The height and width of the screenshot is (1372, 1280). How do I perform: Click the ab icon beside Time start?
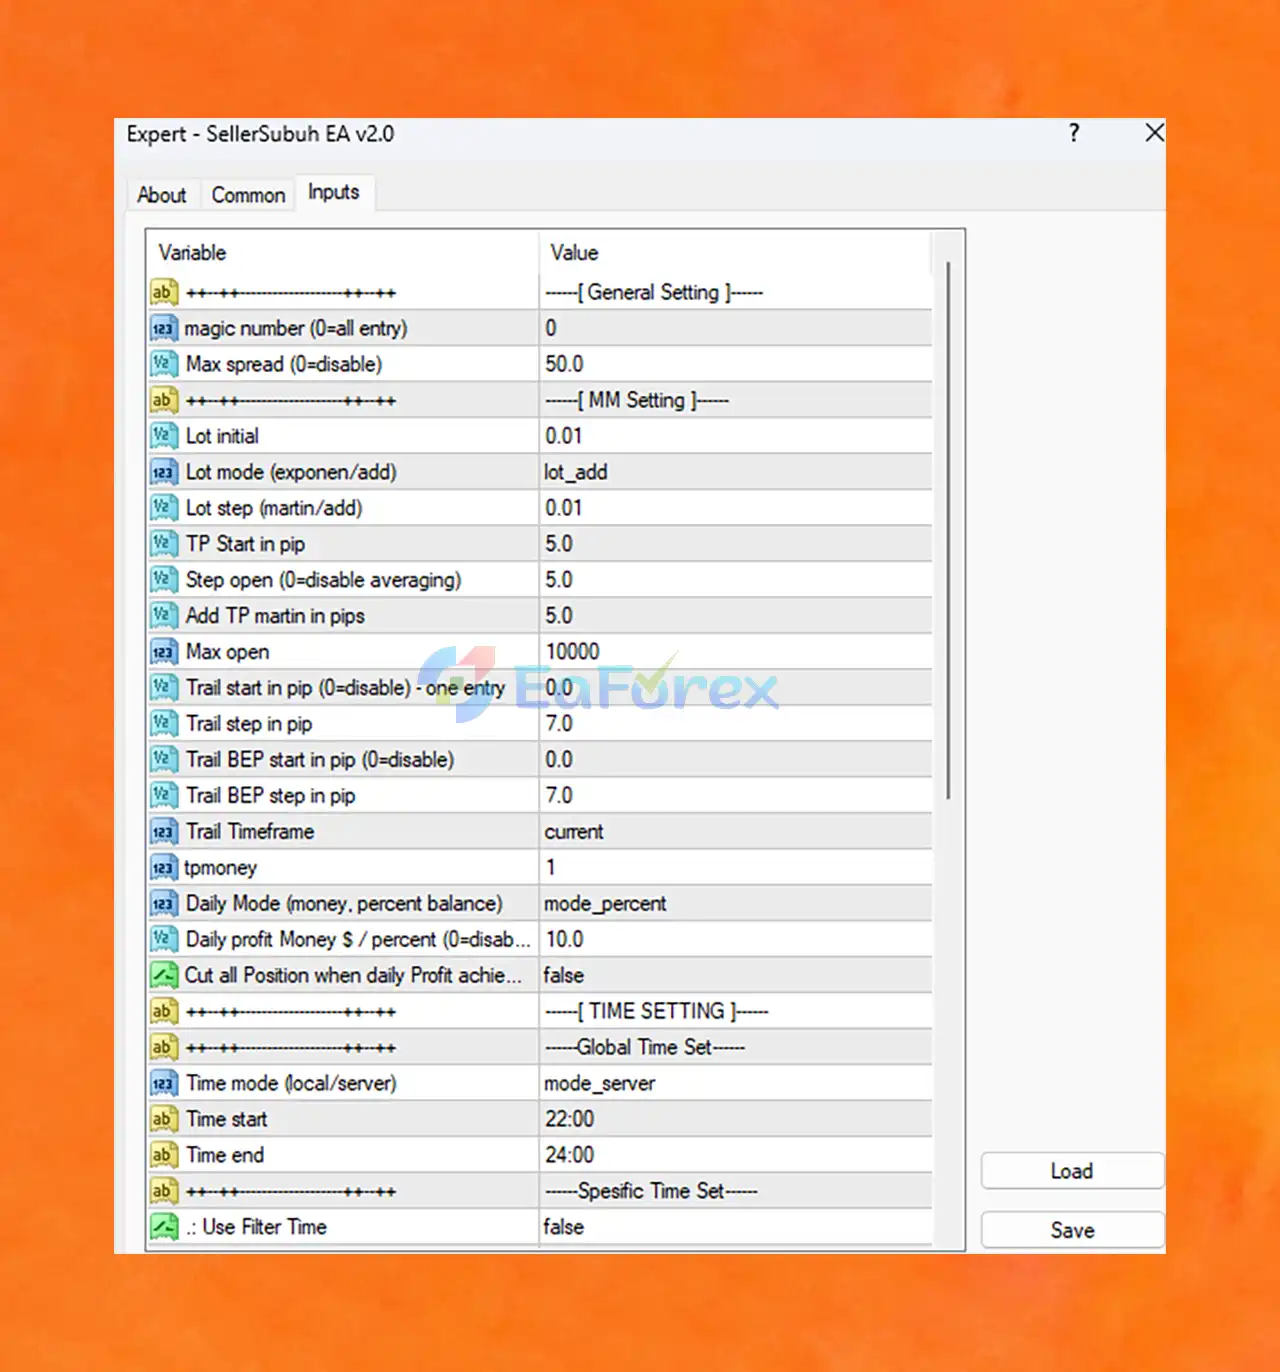pyautogui.click(x=163, y=1119)
